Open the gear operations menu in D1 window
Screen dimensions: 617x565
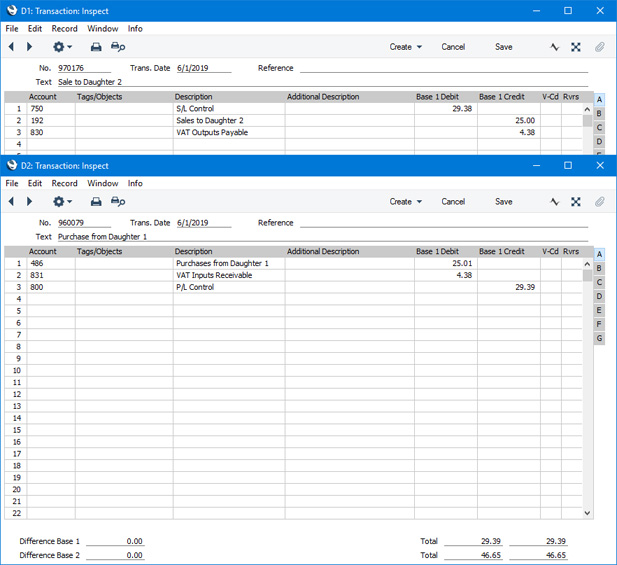(x=63, y=47)
